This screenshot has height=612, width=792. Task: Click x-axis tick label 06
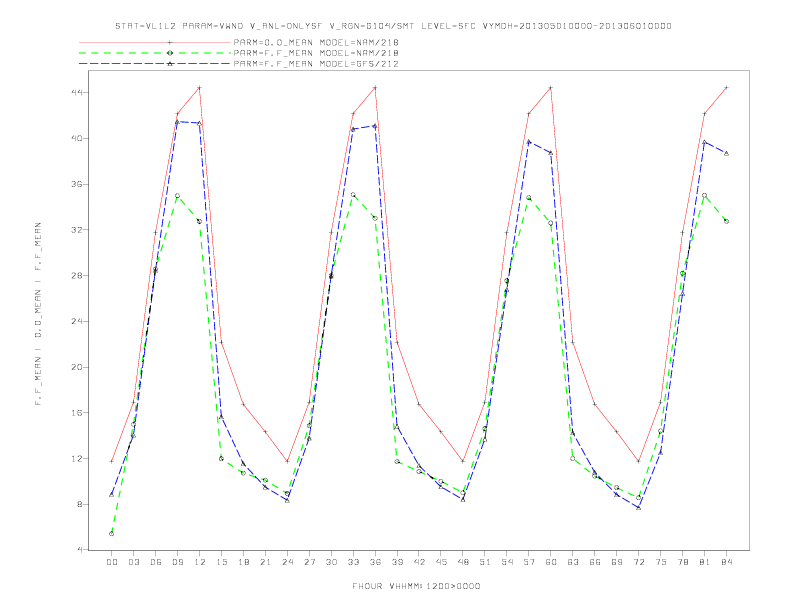(x=156, y=562)
